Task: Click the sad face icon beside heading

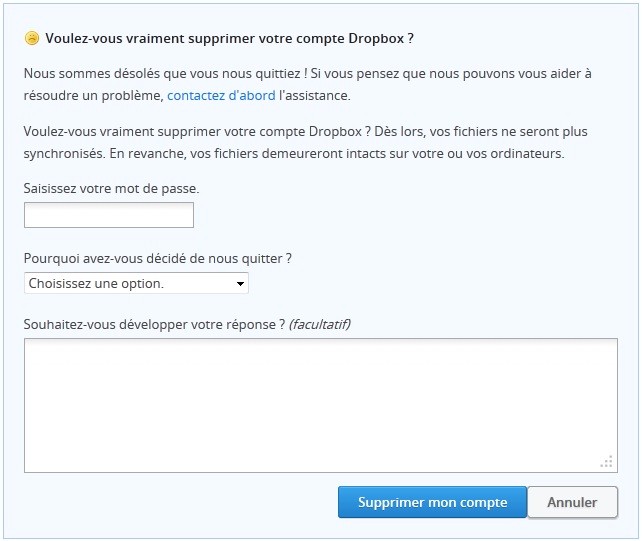Action: [31, 39]
